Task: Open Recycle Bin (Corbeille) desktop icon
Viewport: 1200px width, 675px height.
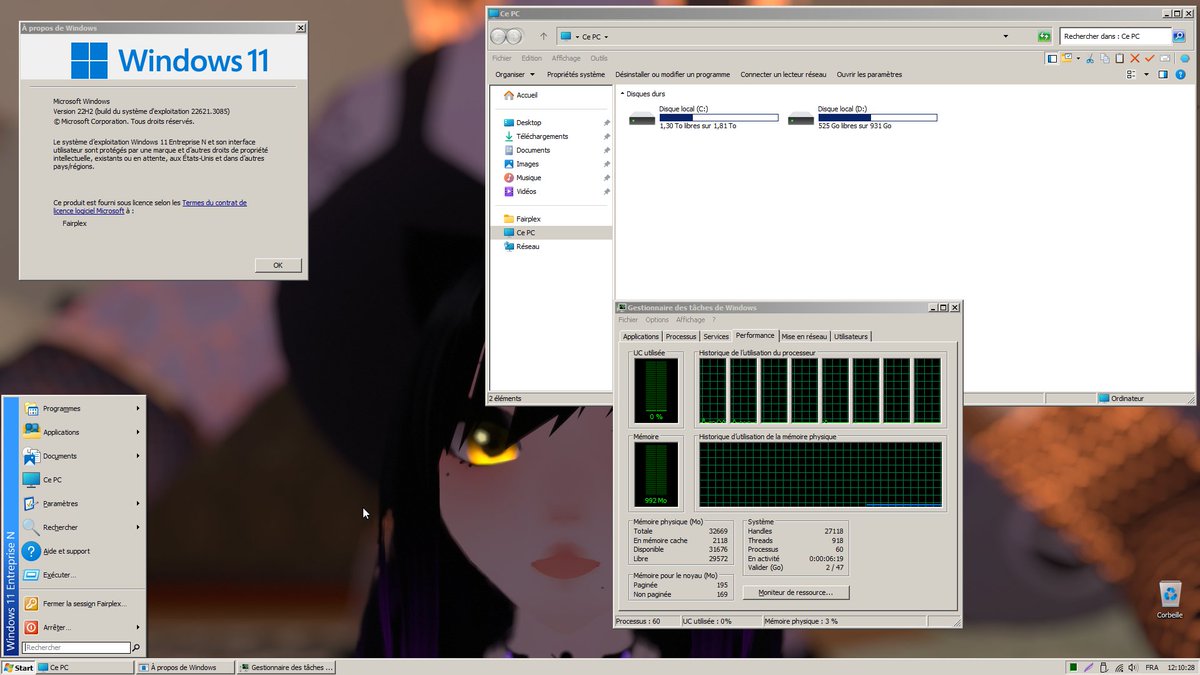Action: (x=1169, y=600)
